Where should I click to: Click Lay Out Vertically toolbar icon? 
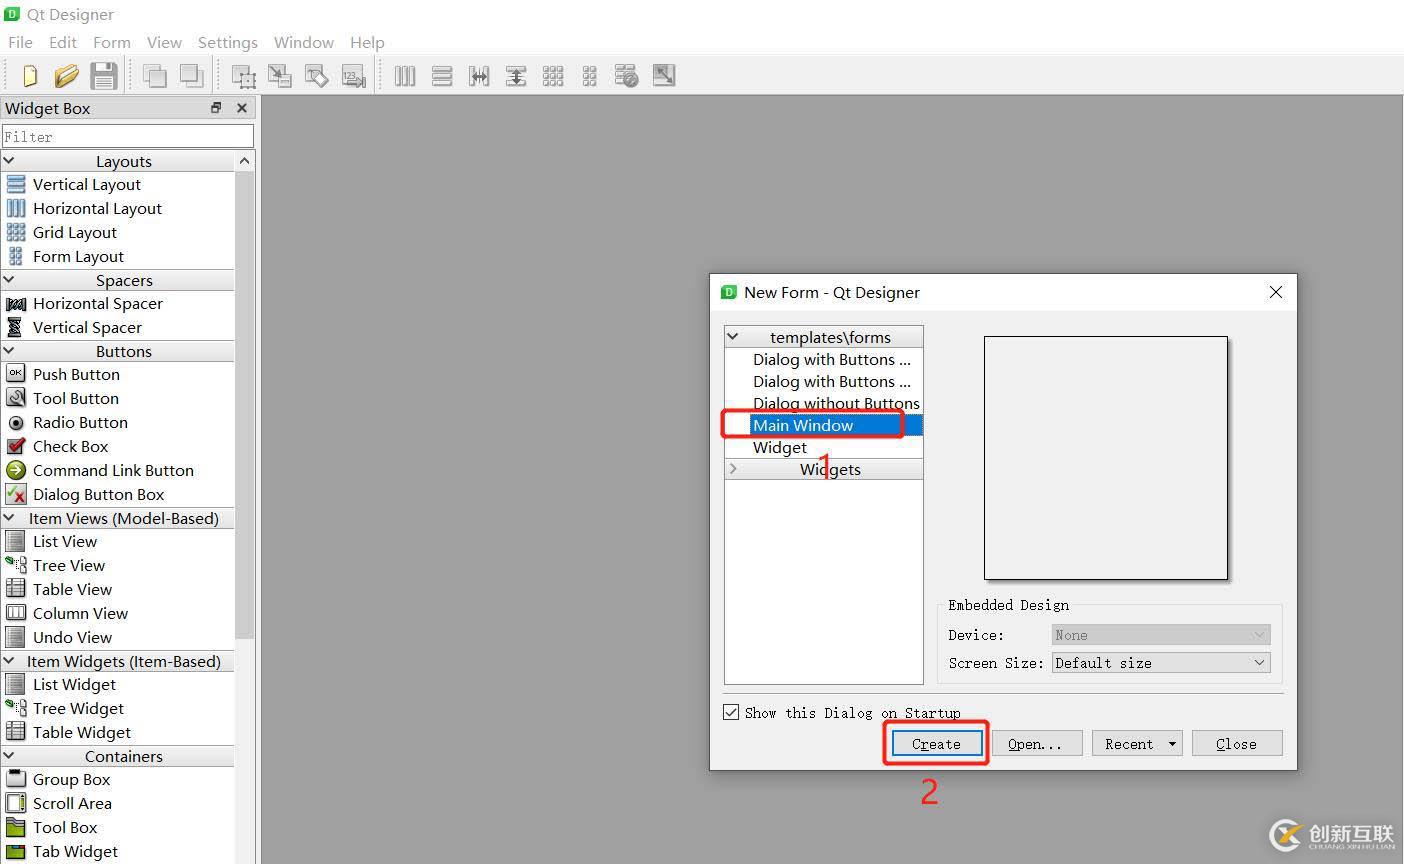tap(442, 75)
